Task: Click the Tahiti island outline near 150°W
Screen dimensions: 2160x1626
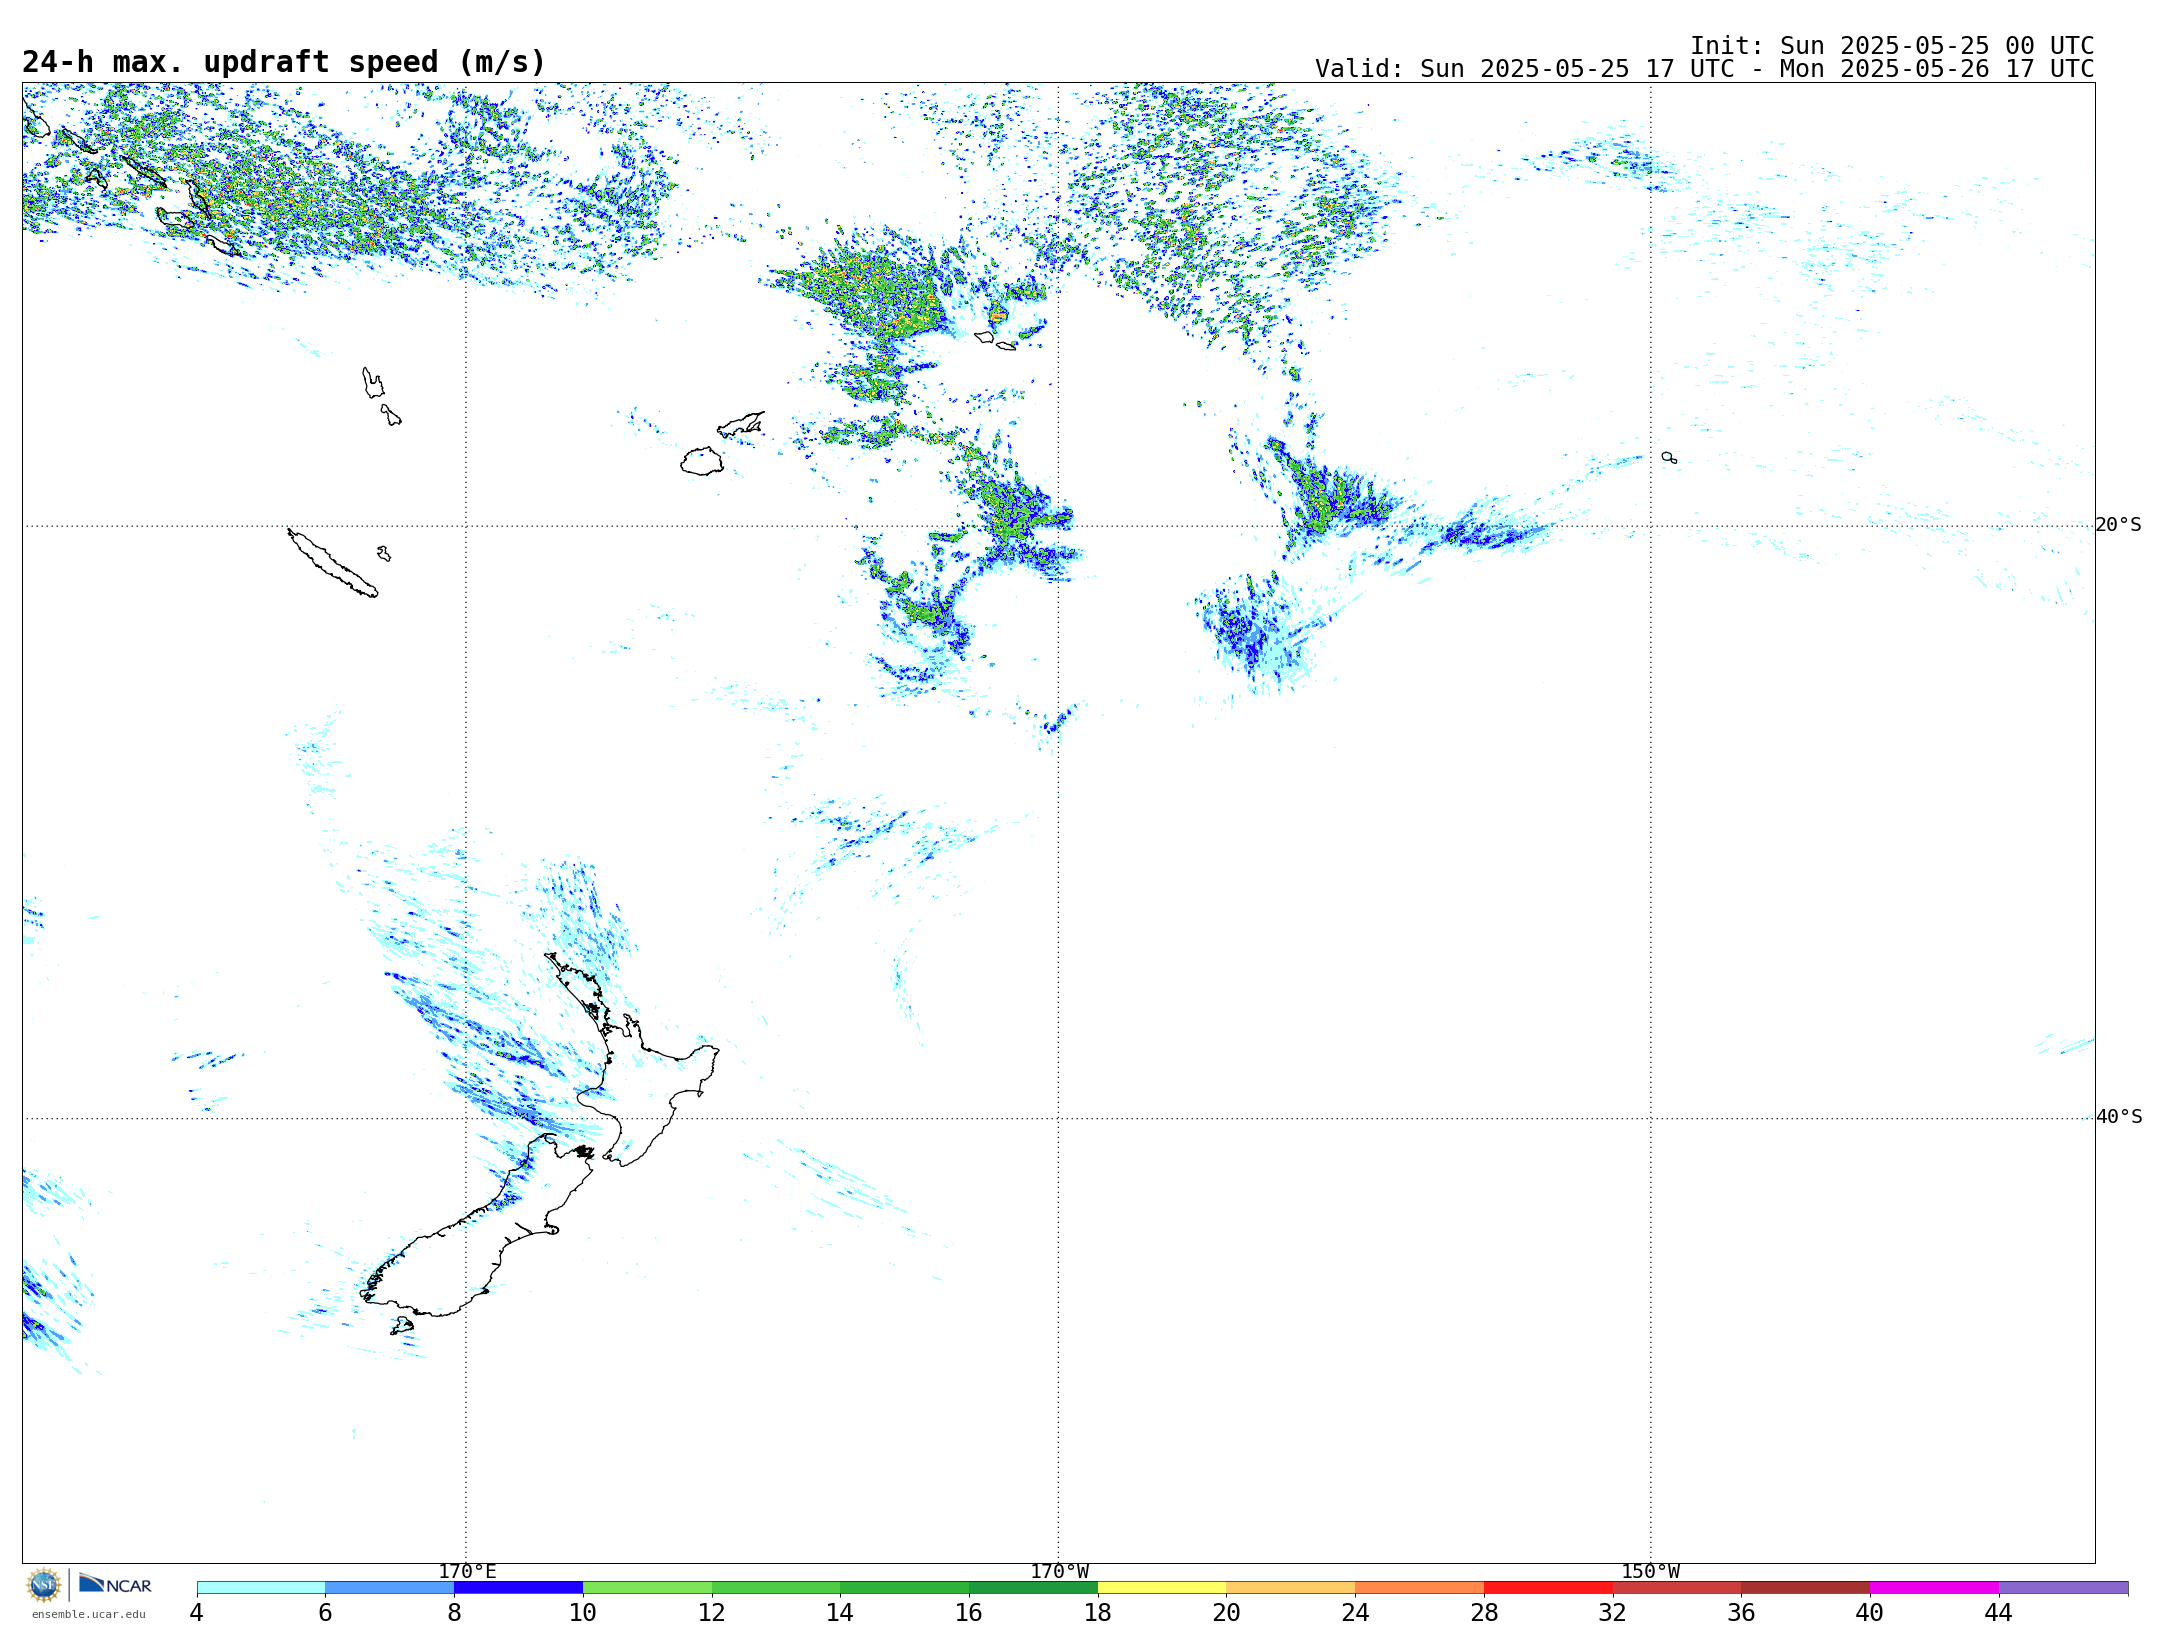Action: click(1669, 458)
